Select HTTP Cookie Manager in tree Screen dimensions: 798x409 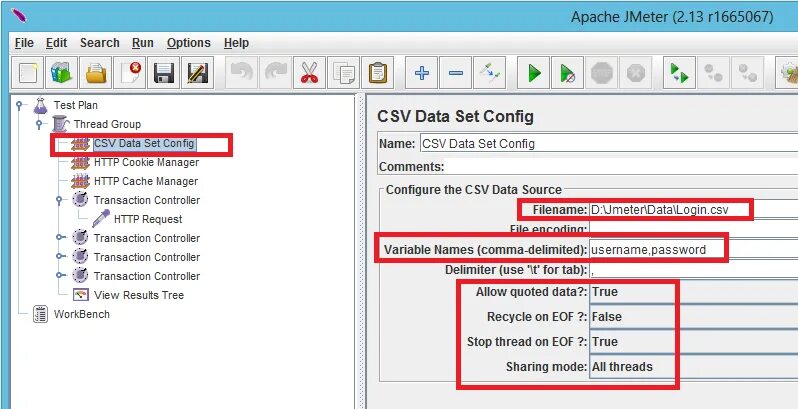tap(146, 162)
